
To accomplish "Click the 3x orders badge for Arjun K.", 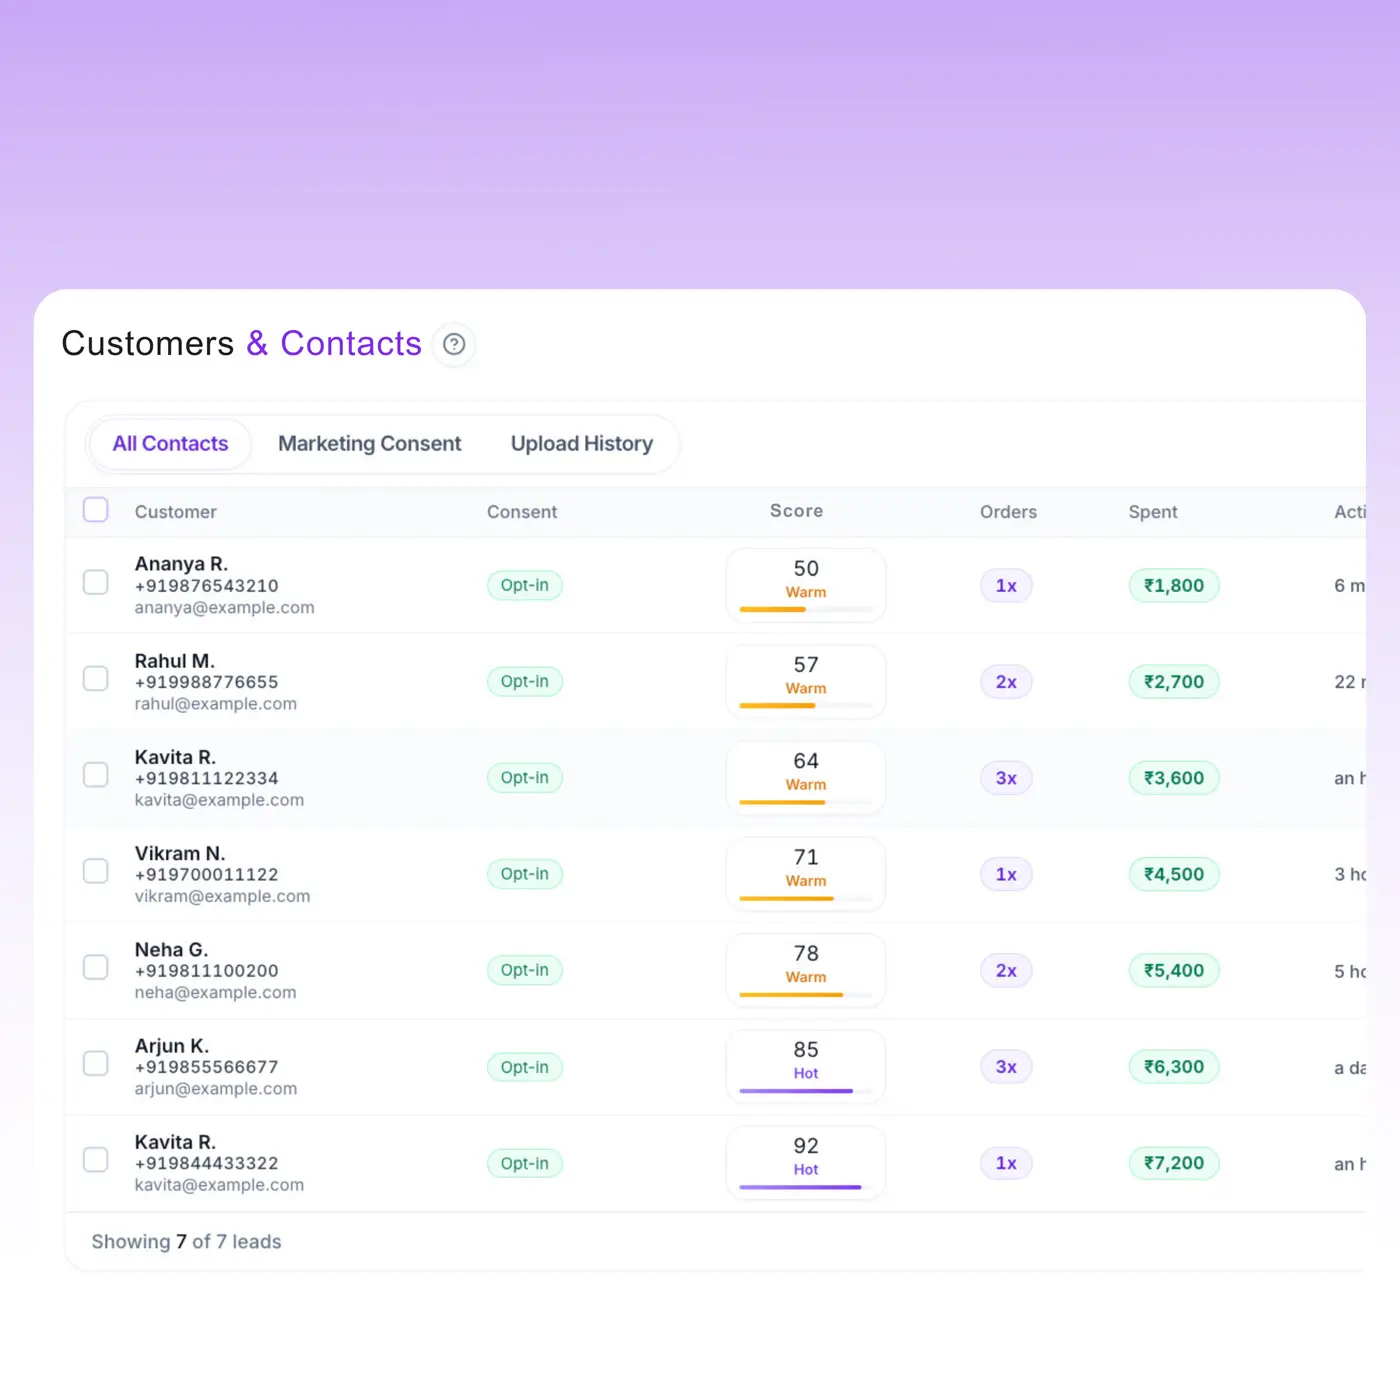I will pyautogui.click(x=1006, y=1067).
